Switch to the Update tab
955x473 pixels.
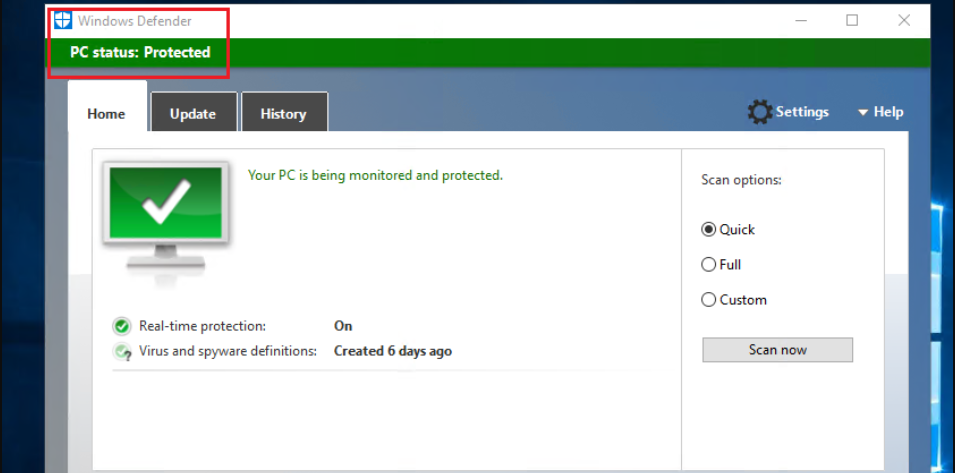coord(193,114)
